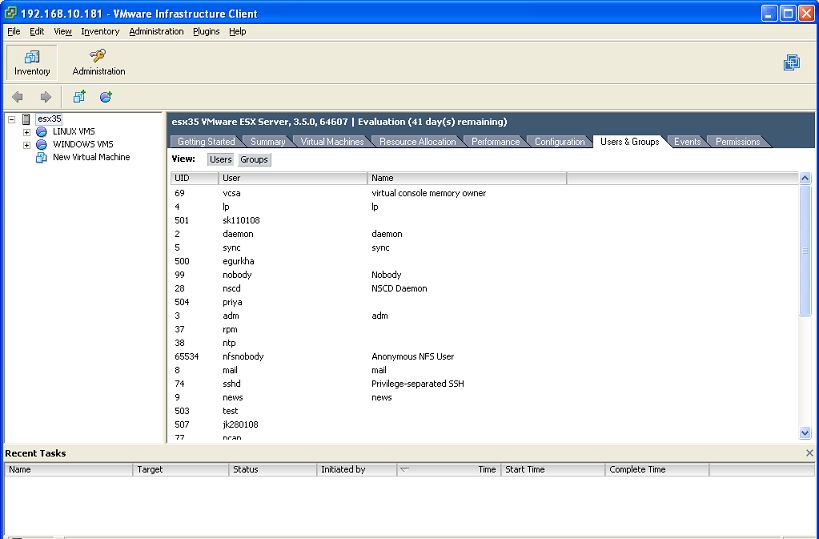
Task: Open the View menu
Action: pyautogui.click(x=63, y=31)
